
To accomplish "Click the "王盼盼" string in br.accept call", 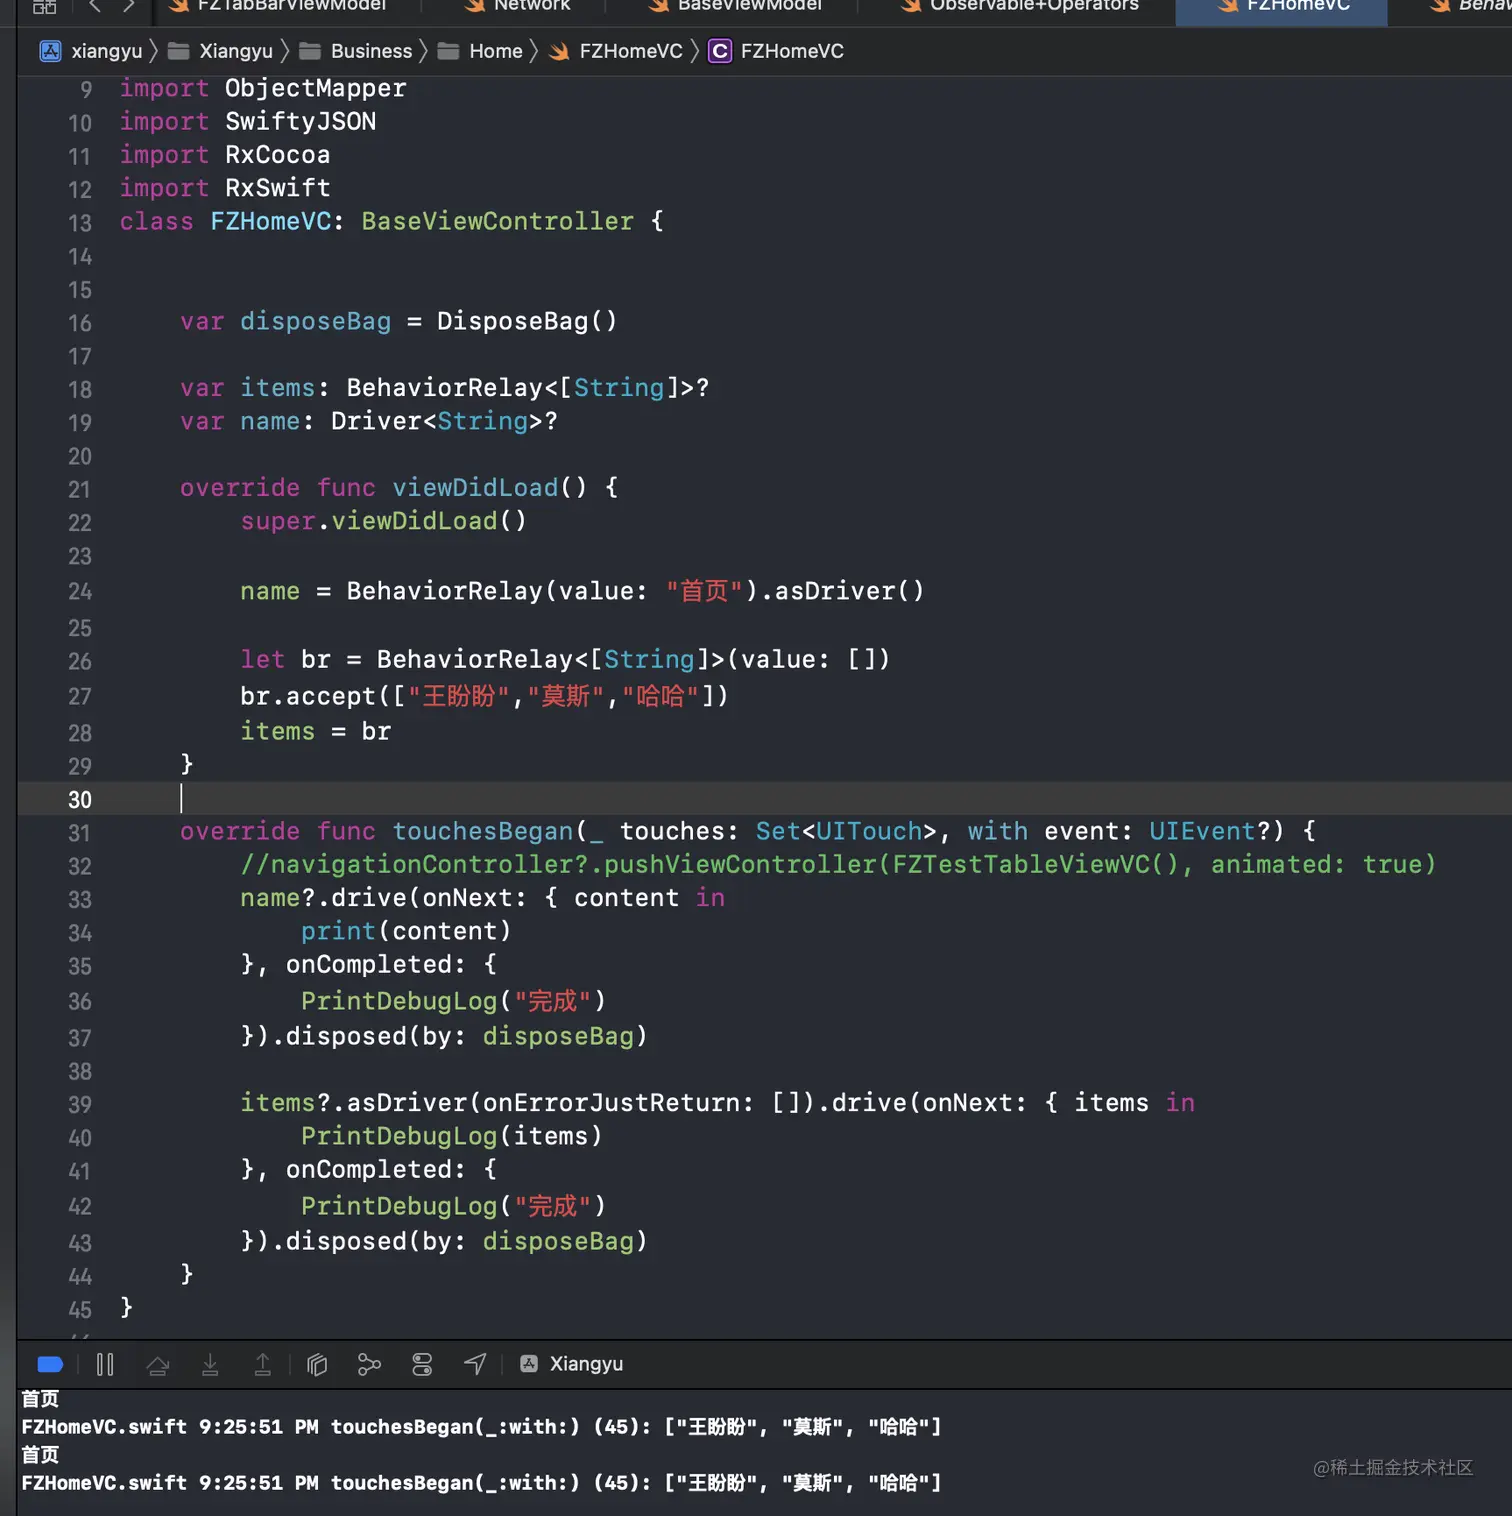I will [x=459, y=696].
